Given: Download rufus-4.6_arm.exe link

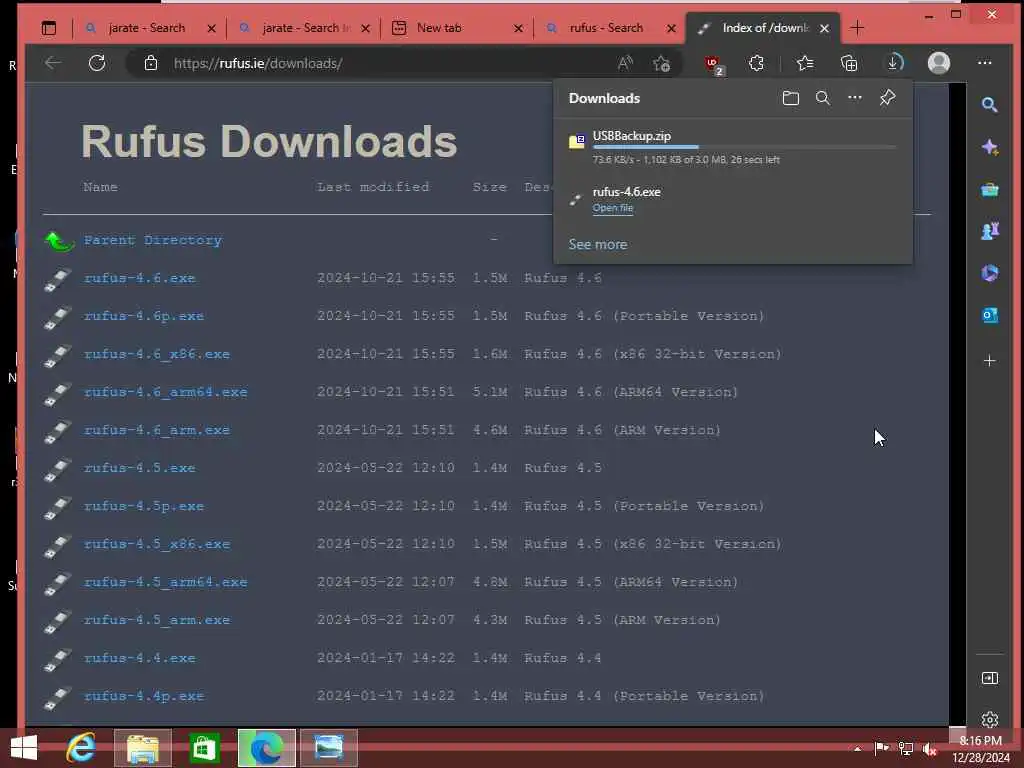Looking at the screenshot, I should coord(157,430).
